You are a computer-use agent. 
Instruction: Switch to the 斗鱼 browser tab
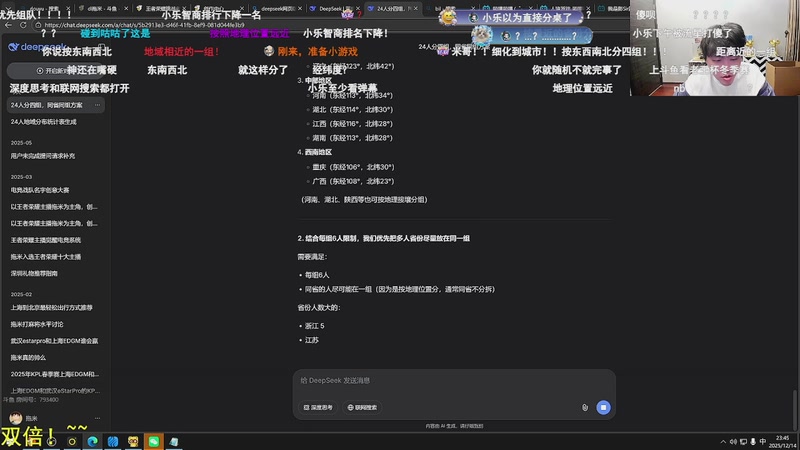click(x=102, y=9)
